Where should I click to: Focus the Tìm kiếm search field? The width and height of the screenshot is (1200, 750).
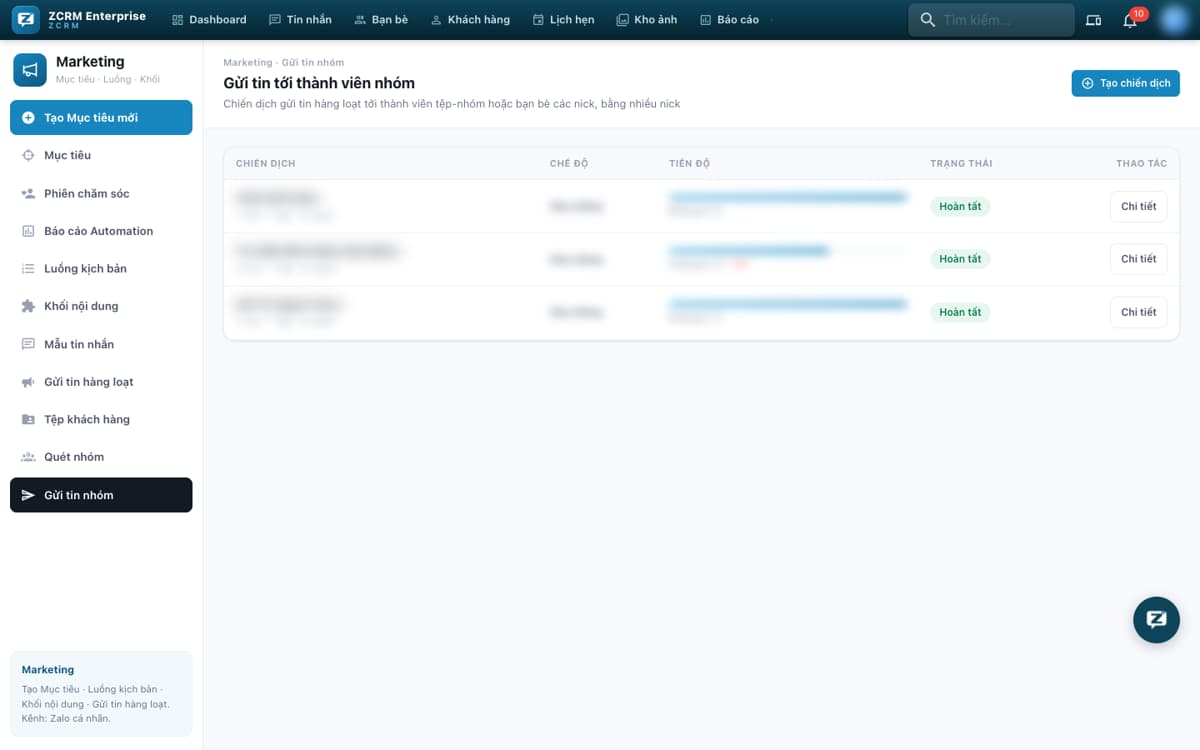[991, 20]
